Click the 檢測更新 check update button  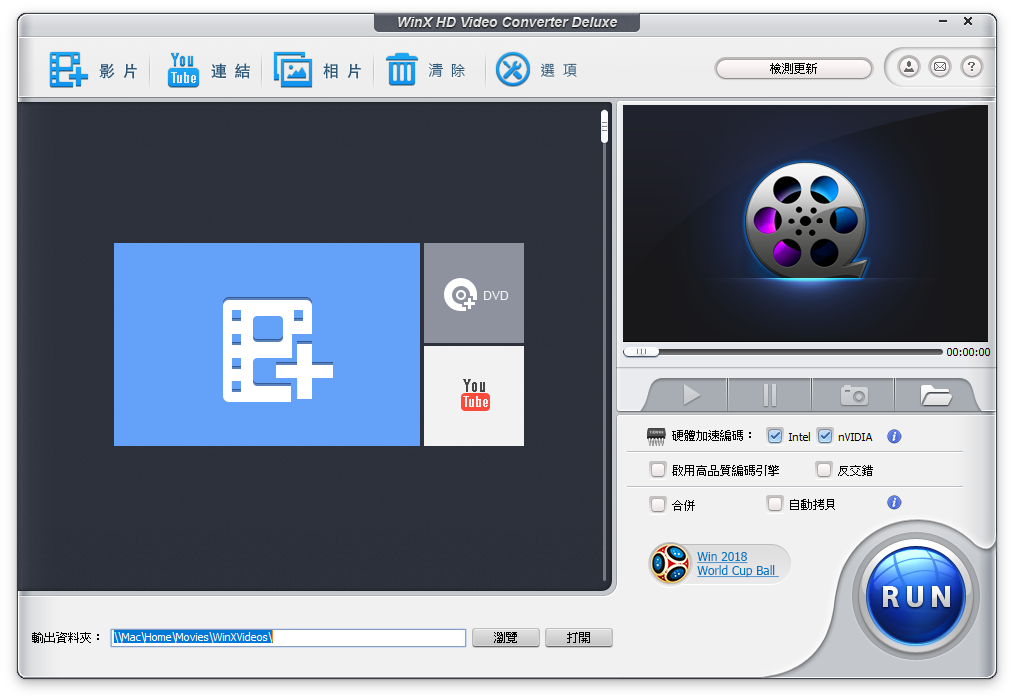[x=793, y=69]
